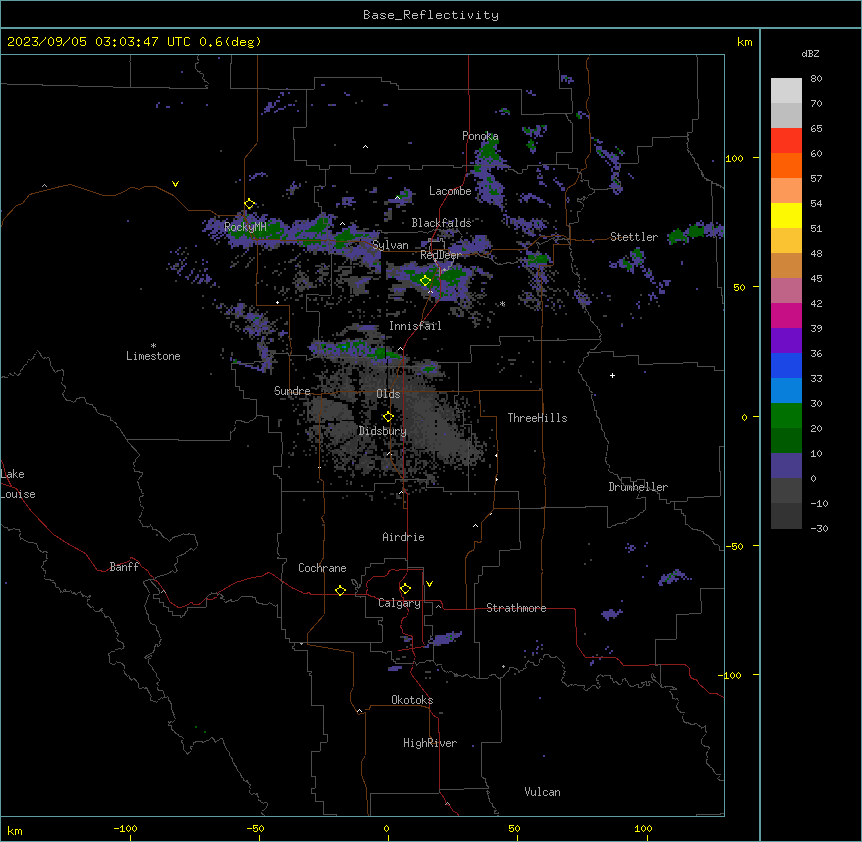Click the yellow diamond marker above Didsbury

point(389,417)
